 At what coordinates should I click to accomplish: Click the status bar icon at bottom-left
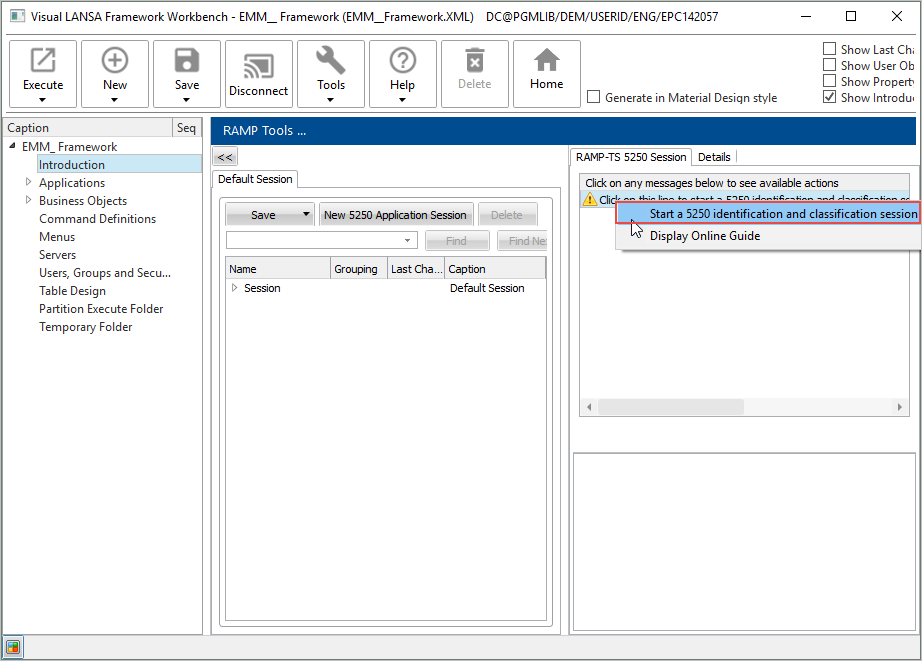13,646
